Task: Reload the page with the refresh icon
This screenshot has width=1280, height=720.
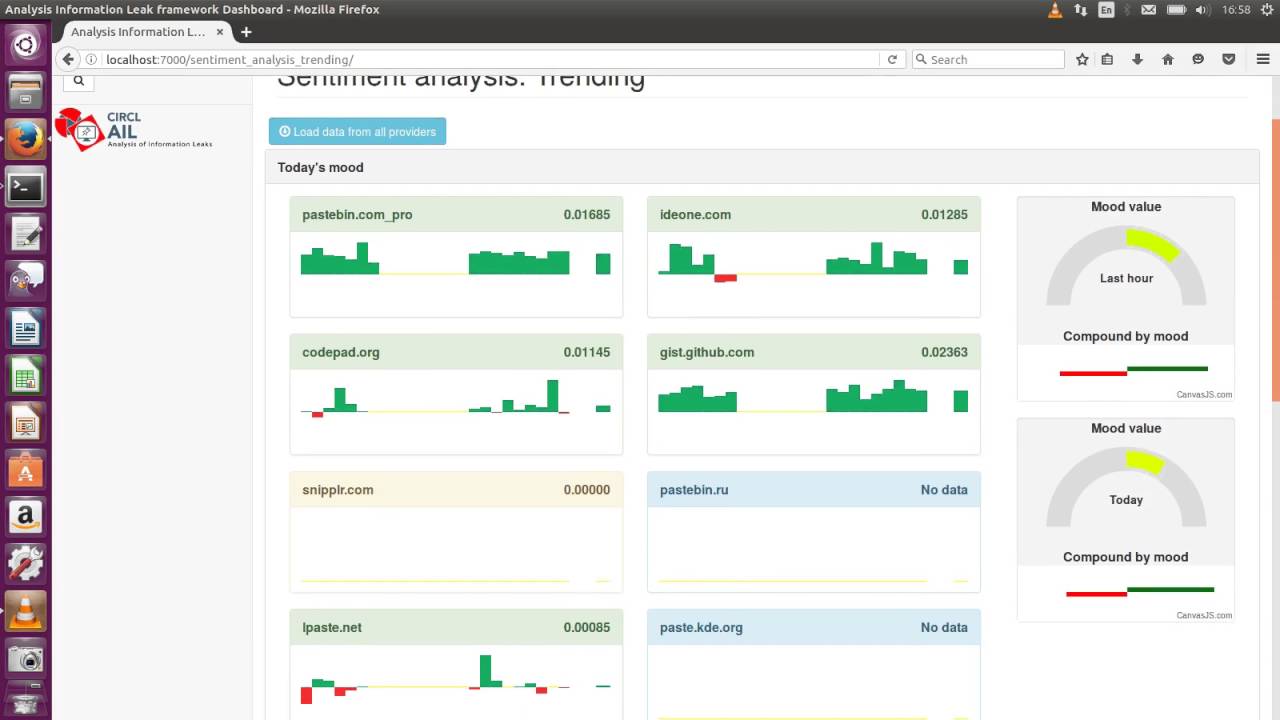Action: click(x=892, y=59)
